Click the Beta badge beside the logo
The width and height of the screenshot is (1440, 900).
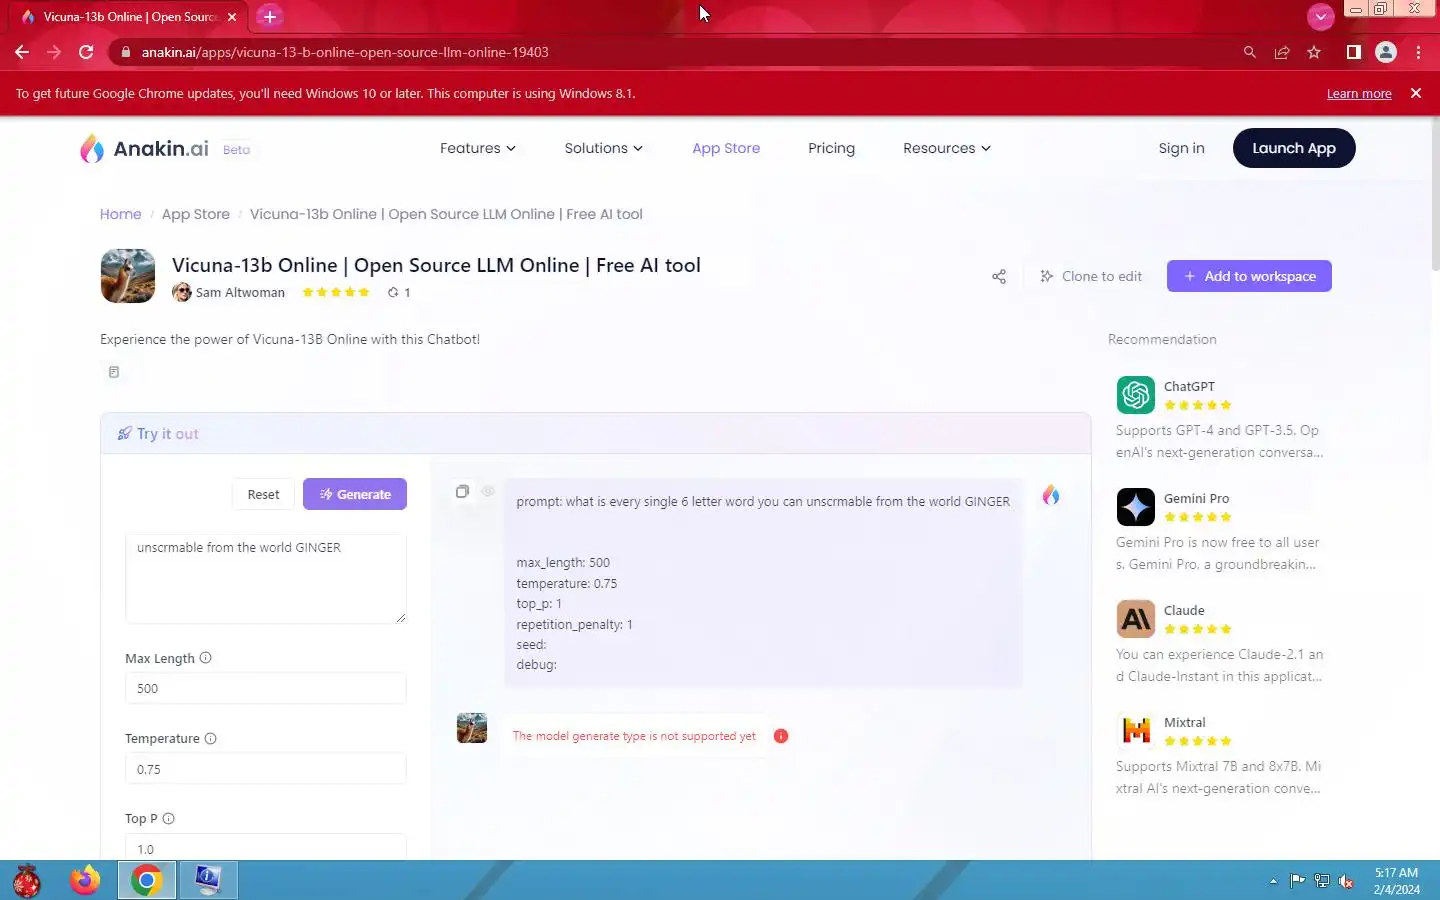coord(237,149)
